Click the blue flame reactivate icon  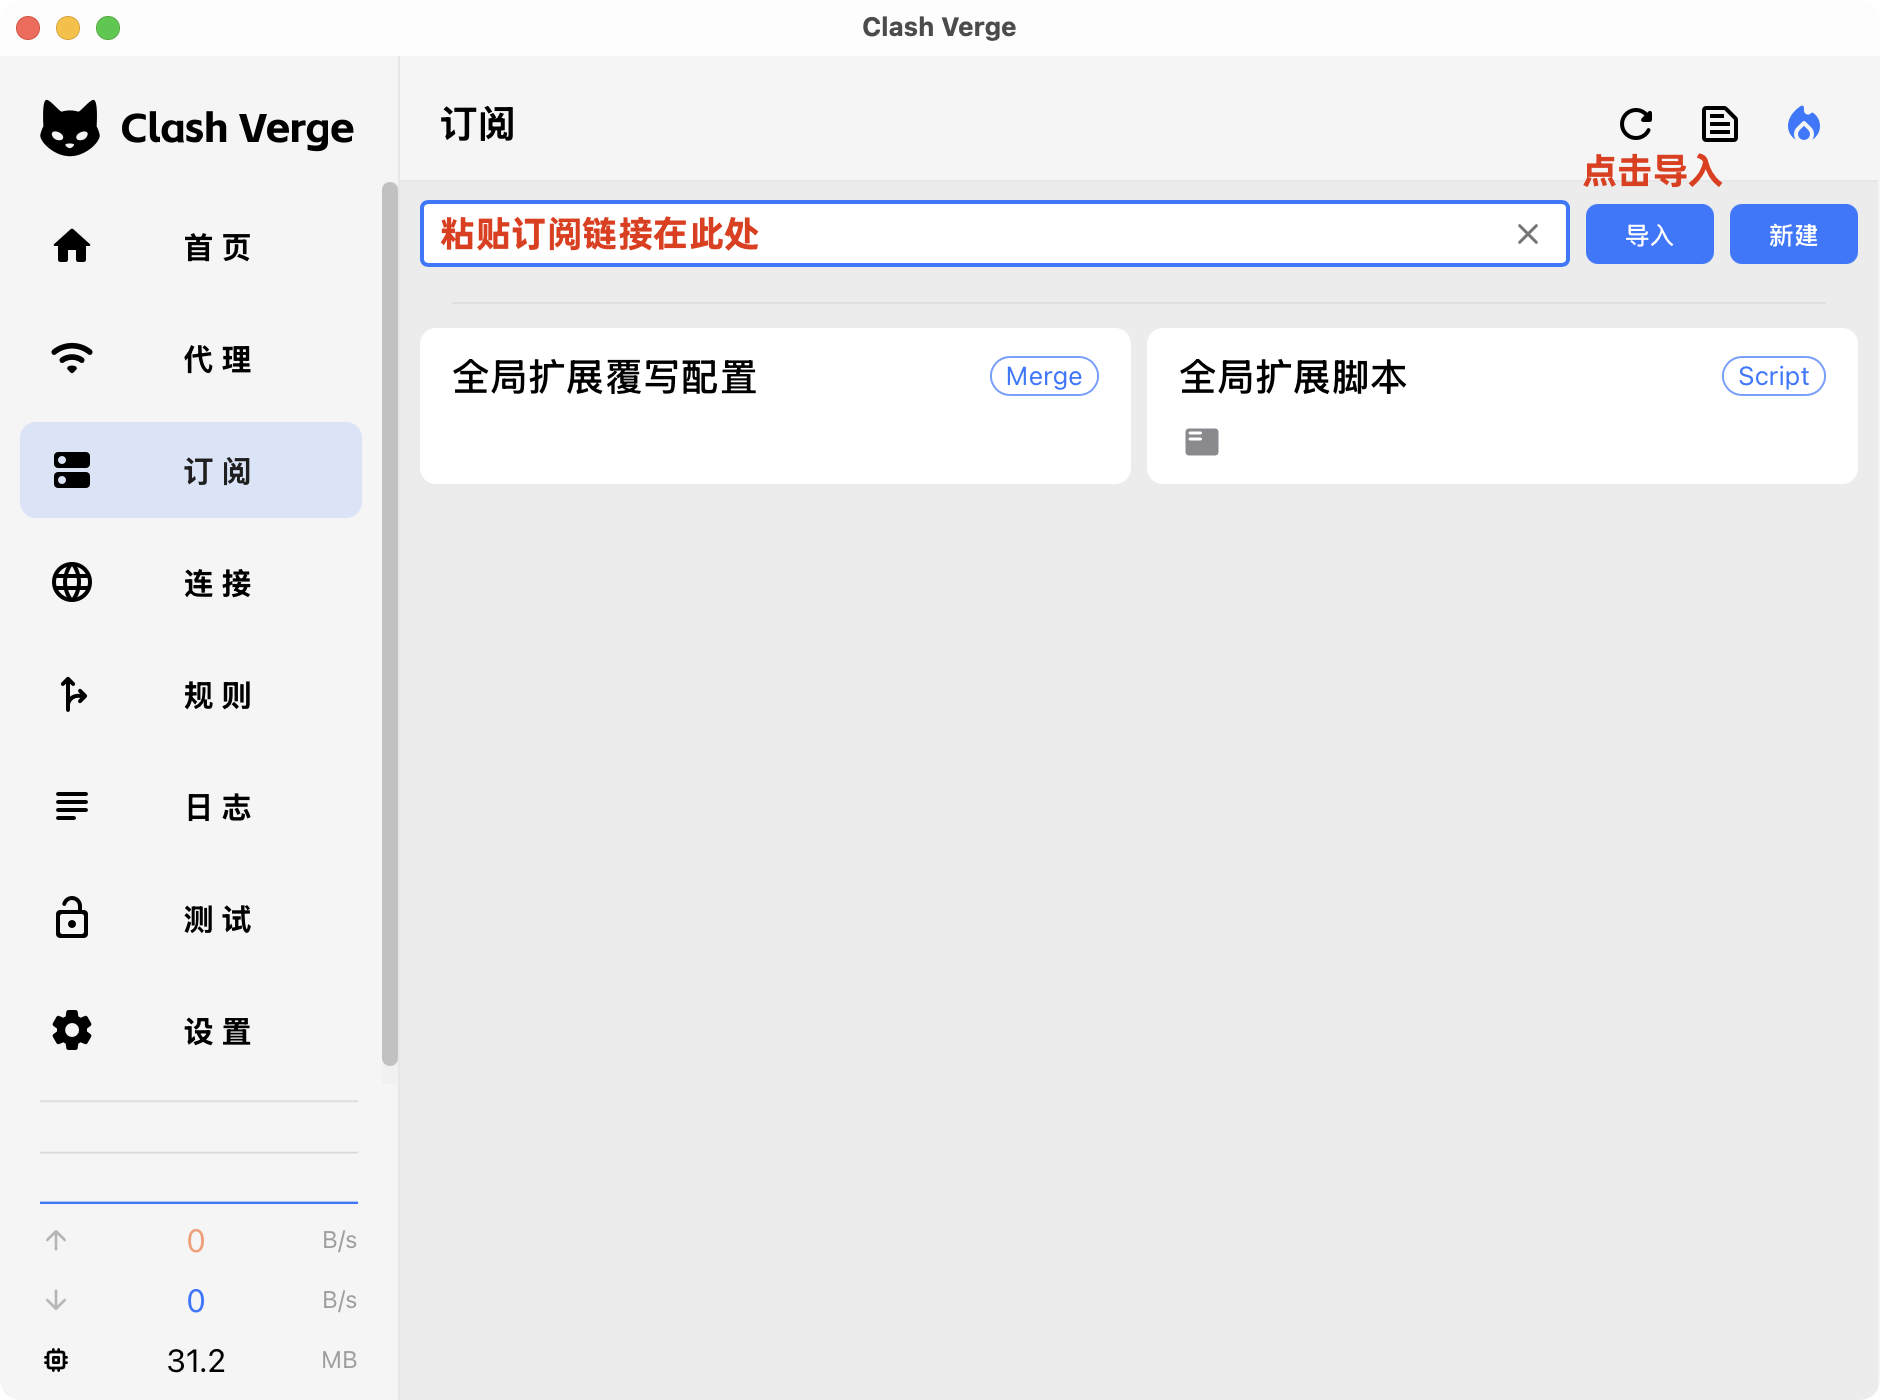point(1804,125)
